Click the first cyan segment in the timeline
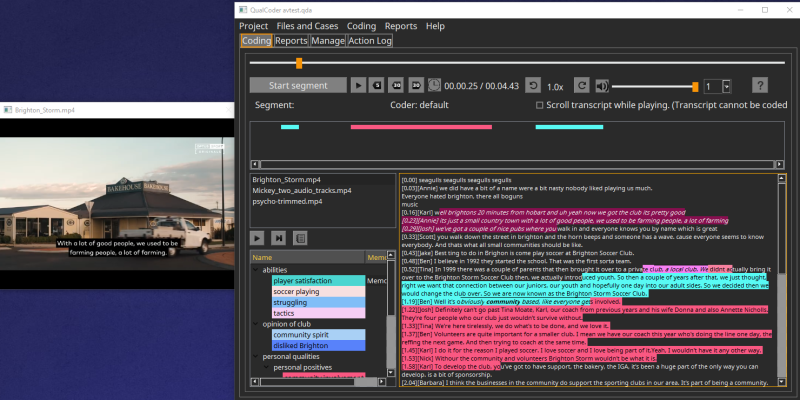The width and height of the screenshot is (800, 400). pos(290,127)
